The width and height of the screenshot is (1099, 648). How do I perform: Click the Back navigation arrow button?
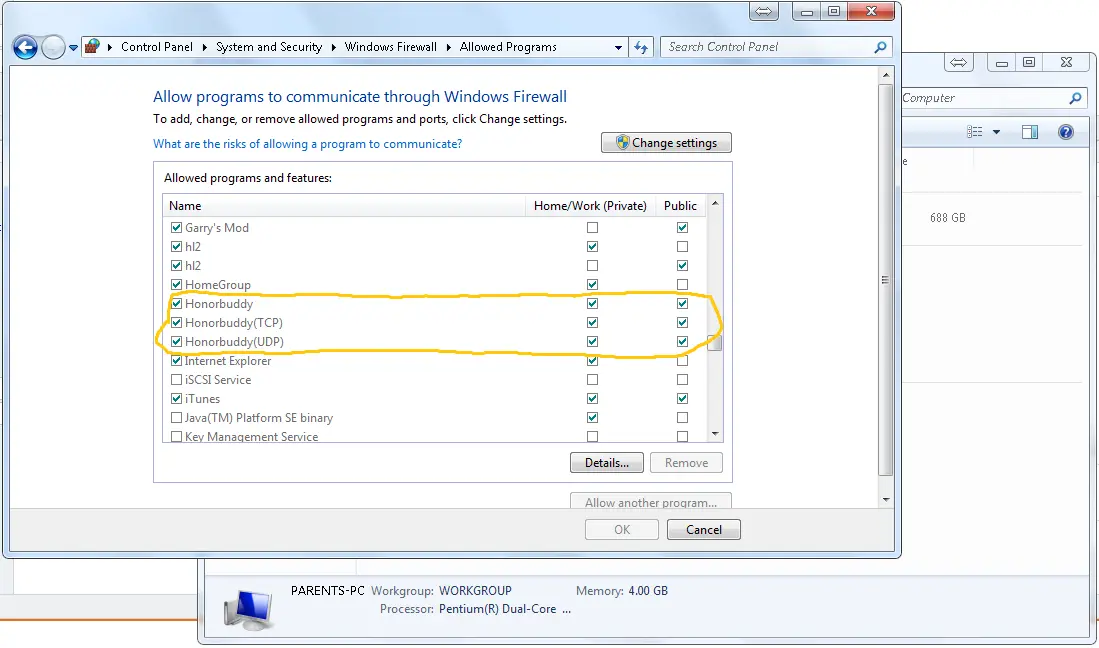(25, 47)
